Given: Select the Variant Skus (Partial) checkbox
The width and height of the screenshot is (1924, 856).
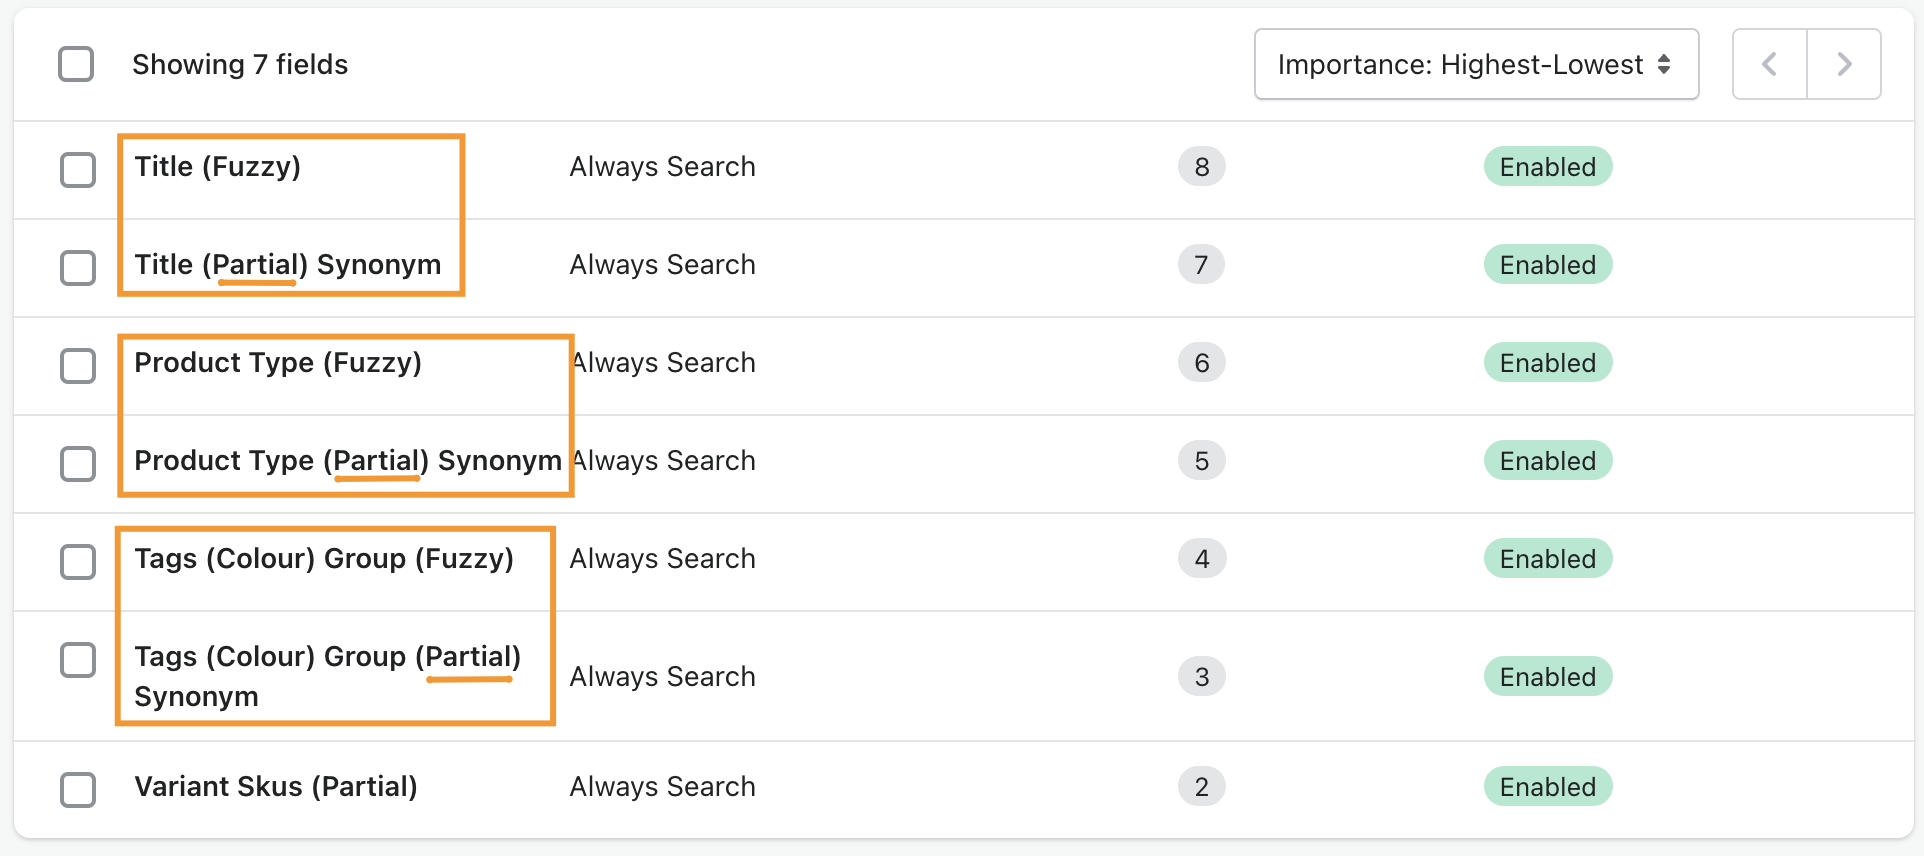Looking at the screenshot, I should pyautogui.click(x=78, y=790).
